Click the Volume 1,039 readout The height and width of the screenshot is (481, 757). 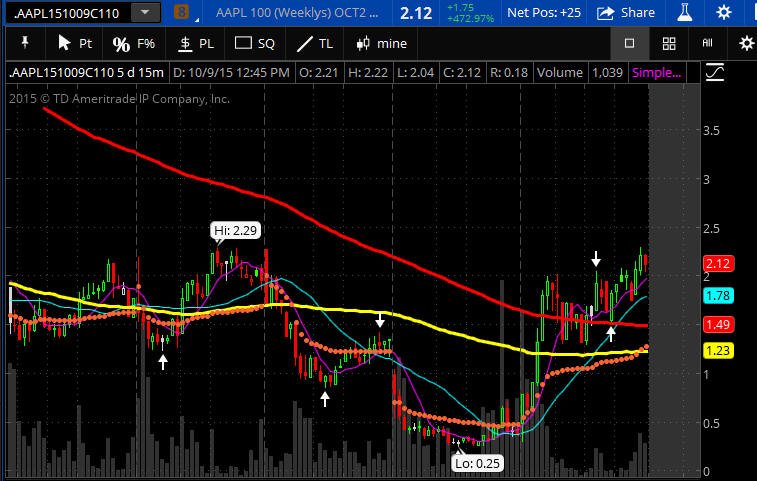pyautogui.click(x=579, y=73)
